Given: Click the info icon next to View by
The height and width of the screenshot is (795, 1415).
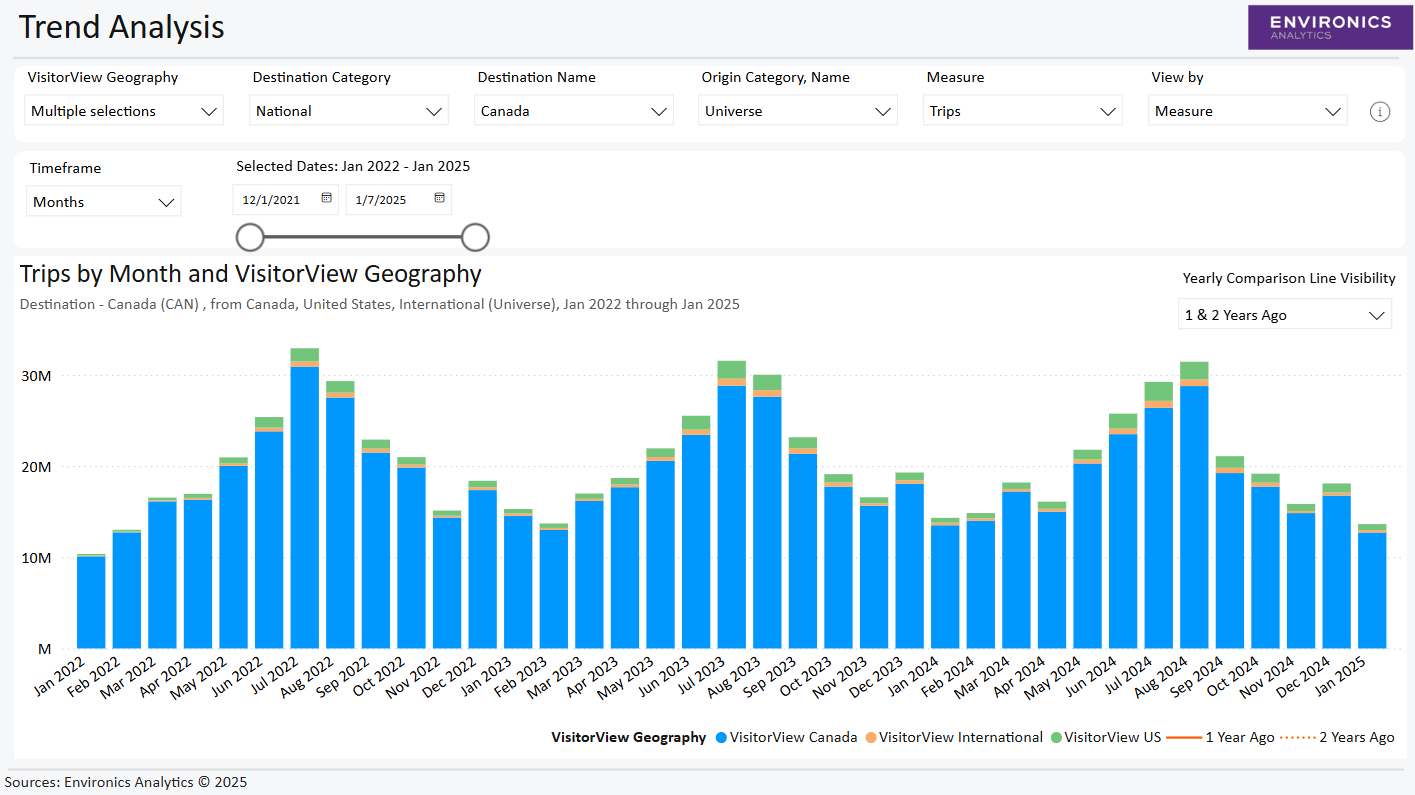Looking at the screenshot, I should point(1380,111).
